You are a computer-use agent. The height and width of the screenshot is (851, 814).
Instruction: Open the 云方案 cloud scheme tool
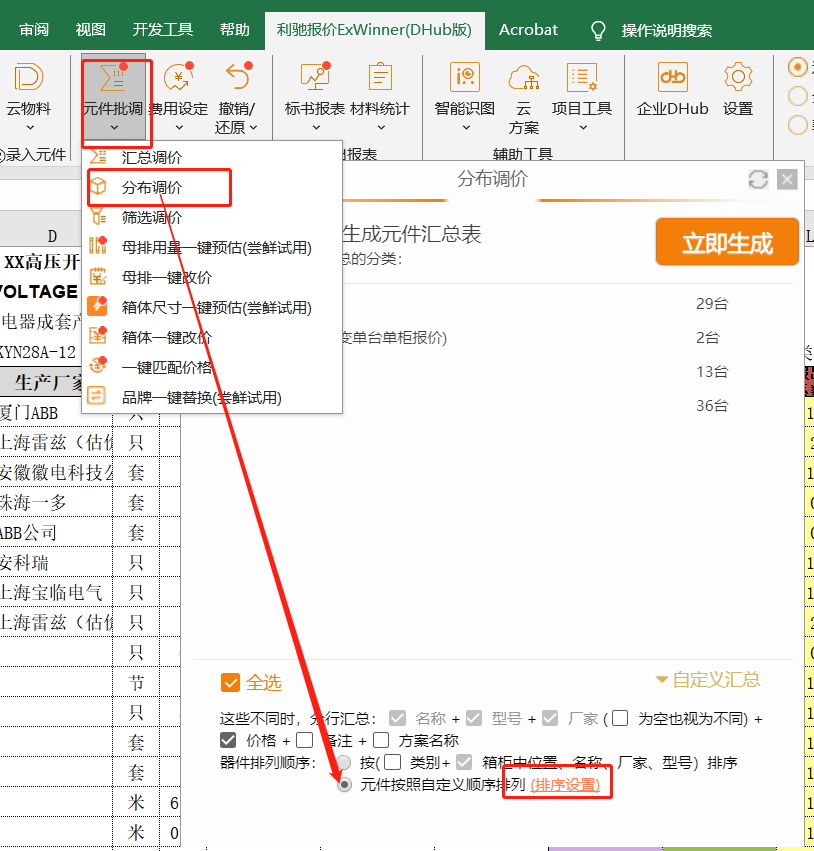[524, 98]
